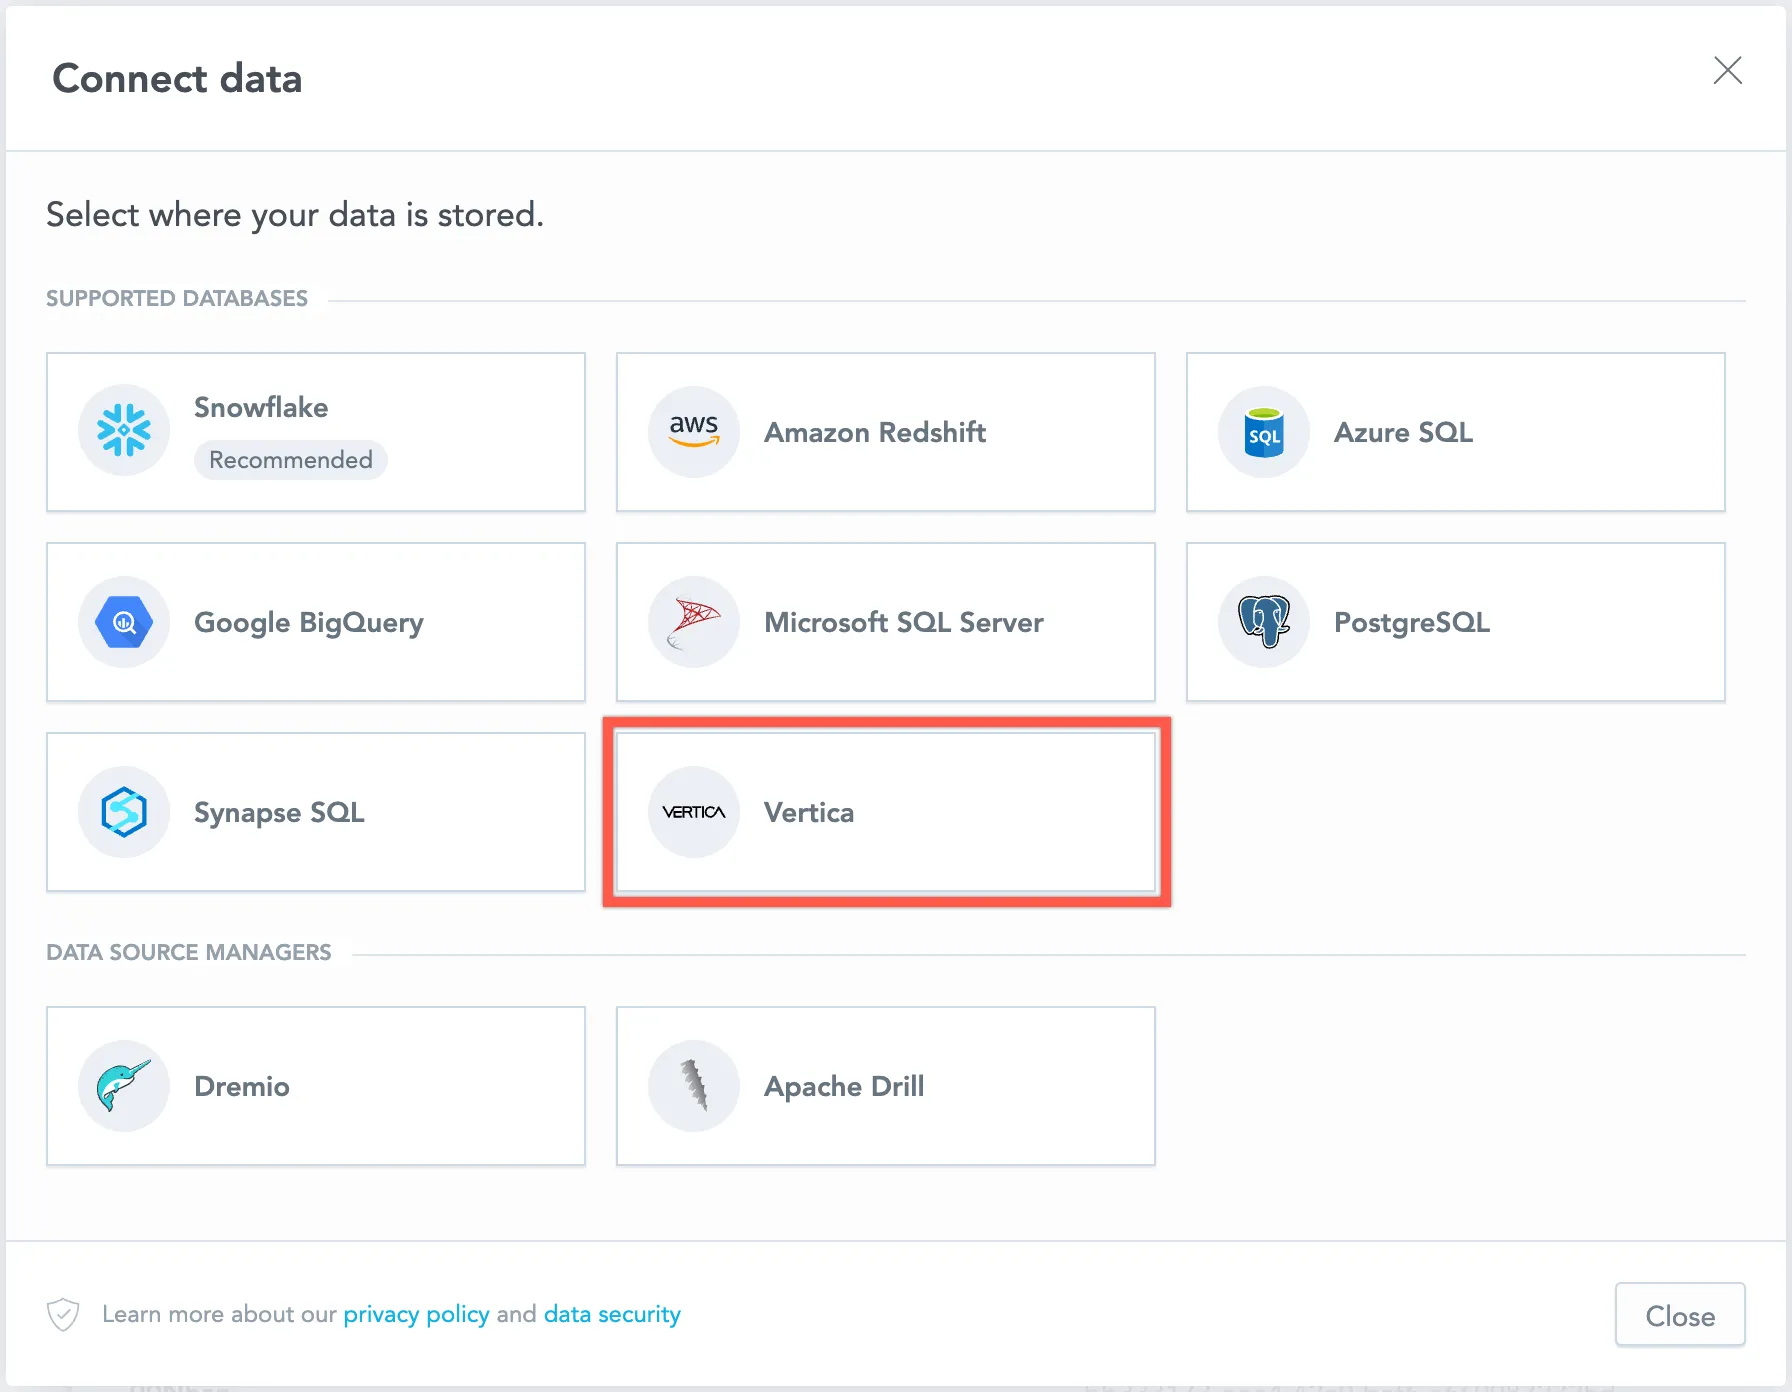Click the Azure SQL database icon
This screenshot has width=1792, height=1392.
pos(1263,431)
